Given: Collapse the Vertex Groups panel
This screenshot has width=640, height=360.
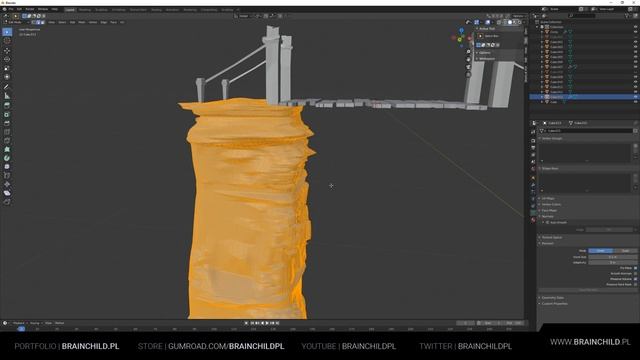Looking at the screenshot, I should coord(551,138).
